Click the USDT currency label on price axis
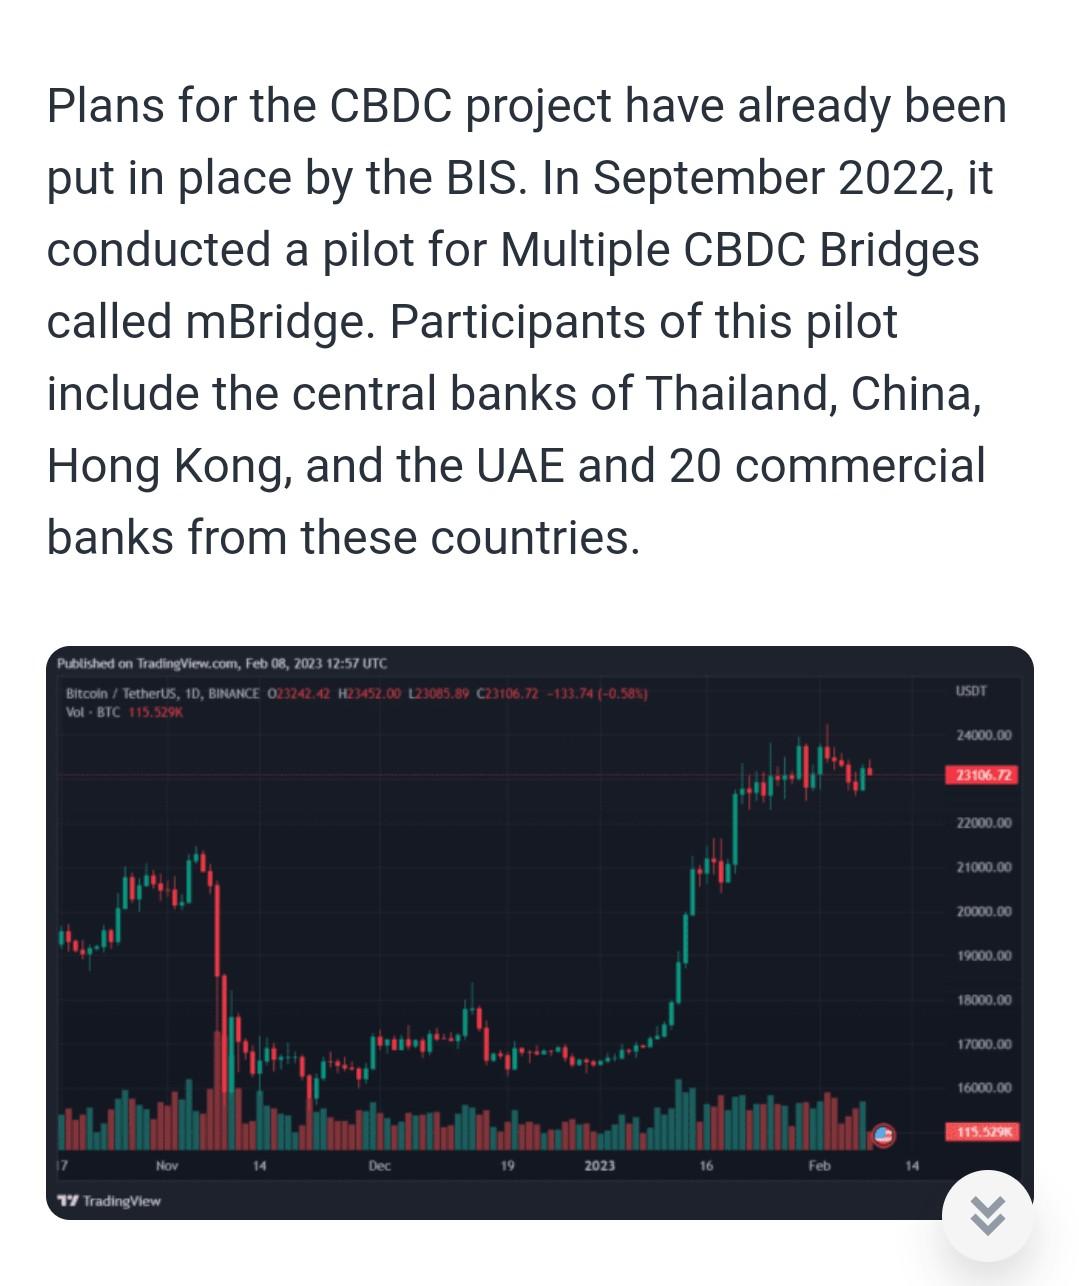This screenshot has width=1079, height=1286. pos(971,691)
